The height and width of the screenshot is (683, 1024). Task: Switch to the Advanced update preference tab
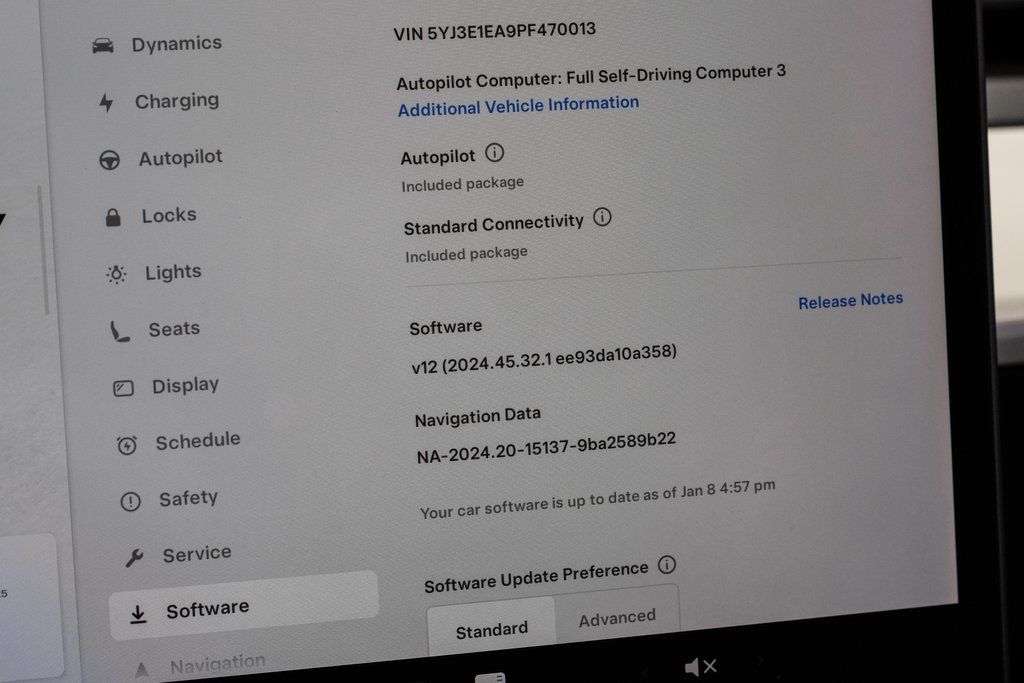tap(617, 617)
